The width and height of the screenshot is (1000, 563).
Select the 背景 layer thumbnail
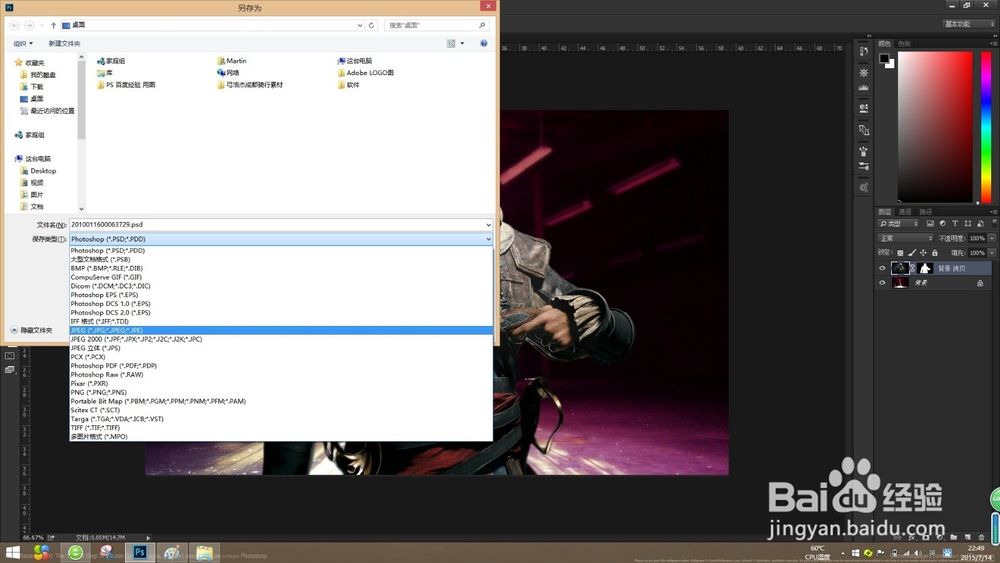tap(900, 283)
